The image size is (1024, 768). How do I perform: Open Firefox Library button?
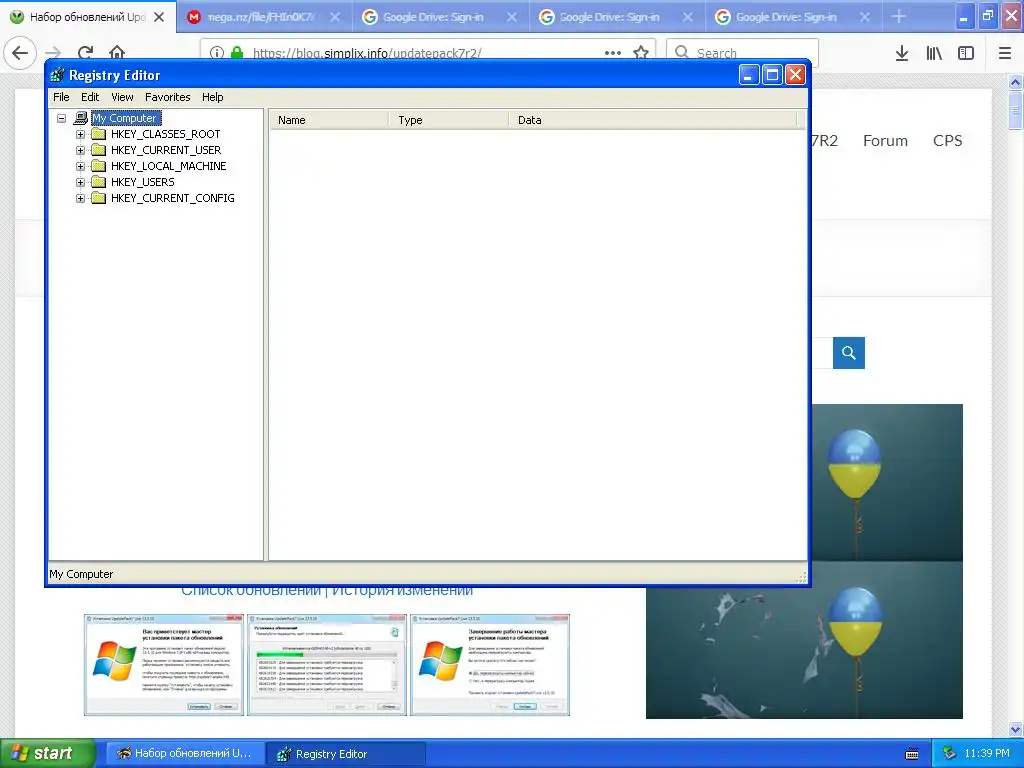pos(934,53)
